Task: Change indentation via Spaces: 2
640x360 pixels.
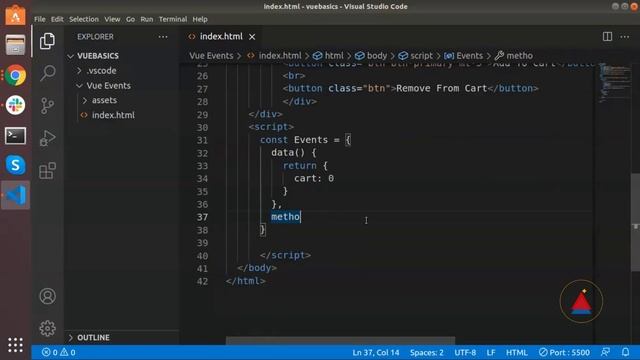Action: (x=427, y=352)
